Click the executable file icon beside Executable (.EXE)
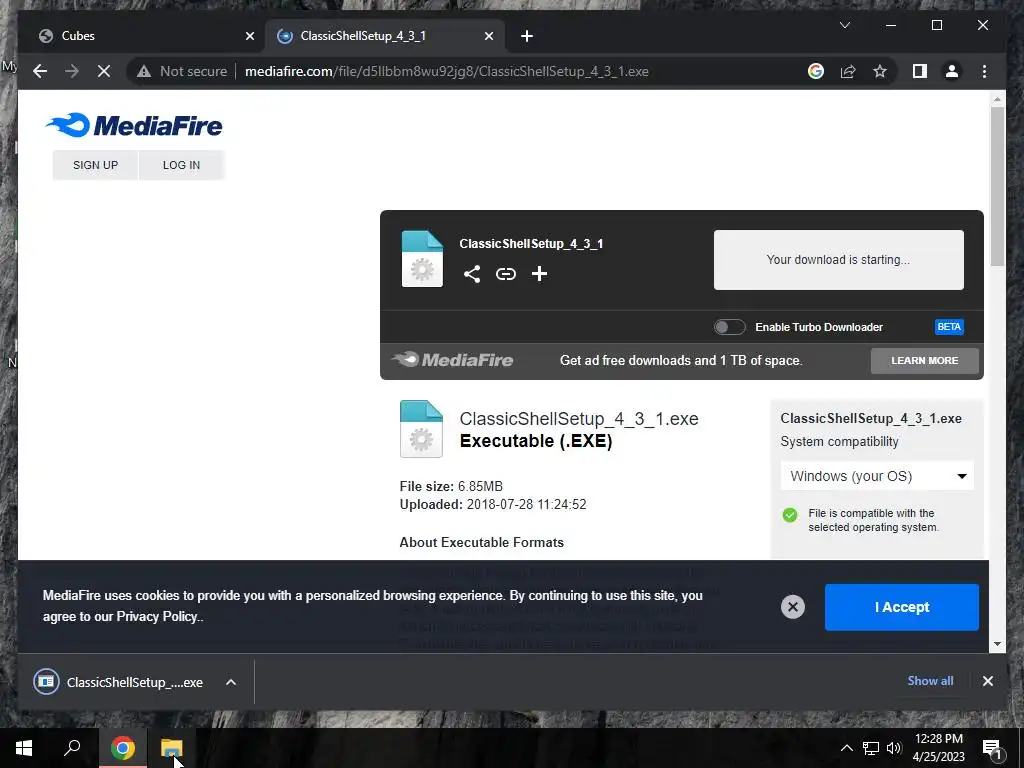Image resolution: width=1024 pixels, height=768 pixels. 421,428
